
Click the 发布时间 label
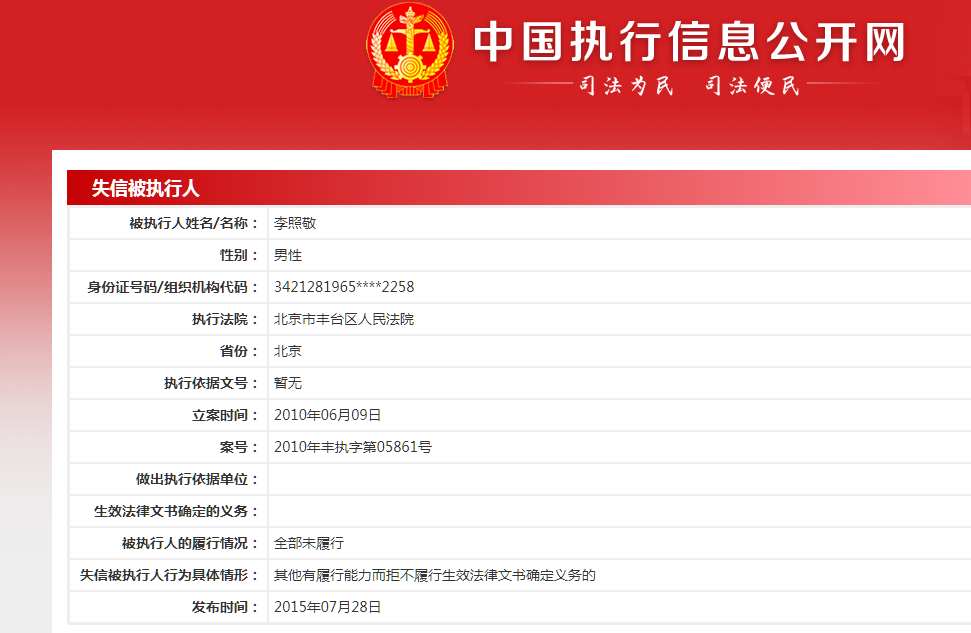point(225,607)
